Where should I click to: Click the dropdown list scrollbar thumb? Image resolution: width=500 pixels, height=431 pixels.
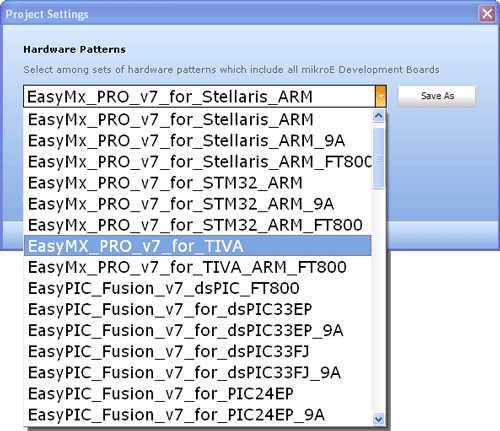[x=379, y=158]
